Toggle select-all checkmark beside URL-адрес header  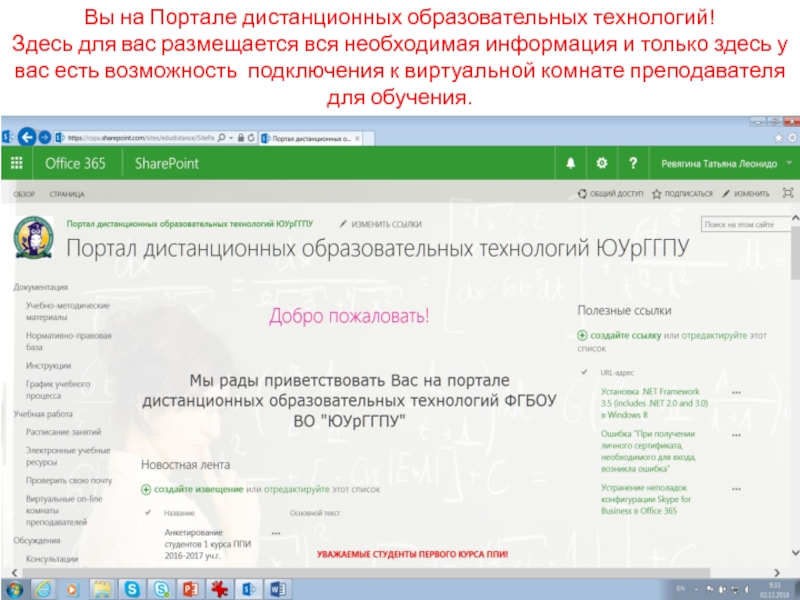click(x=583, y=372)
